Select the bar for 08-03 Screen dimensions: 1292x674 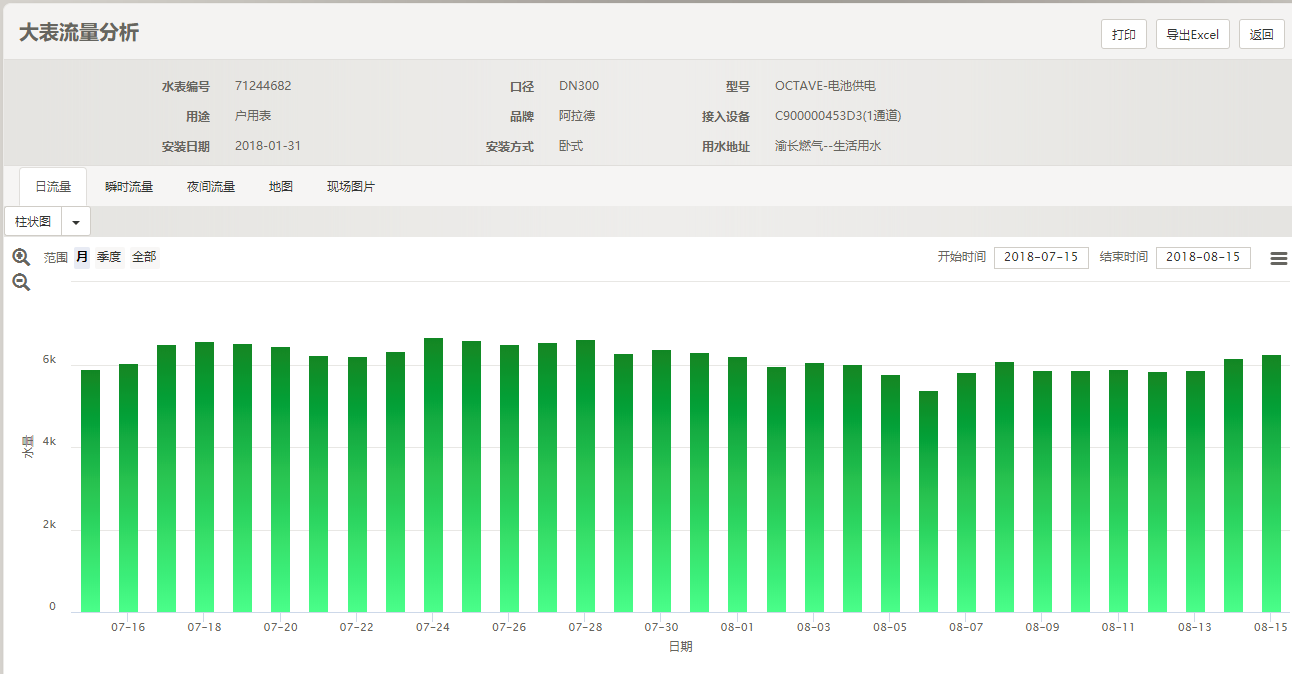(x=814, y=488)
